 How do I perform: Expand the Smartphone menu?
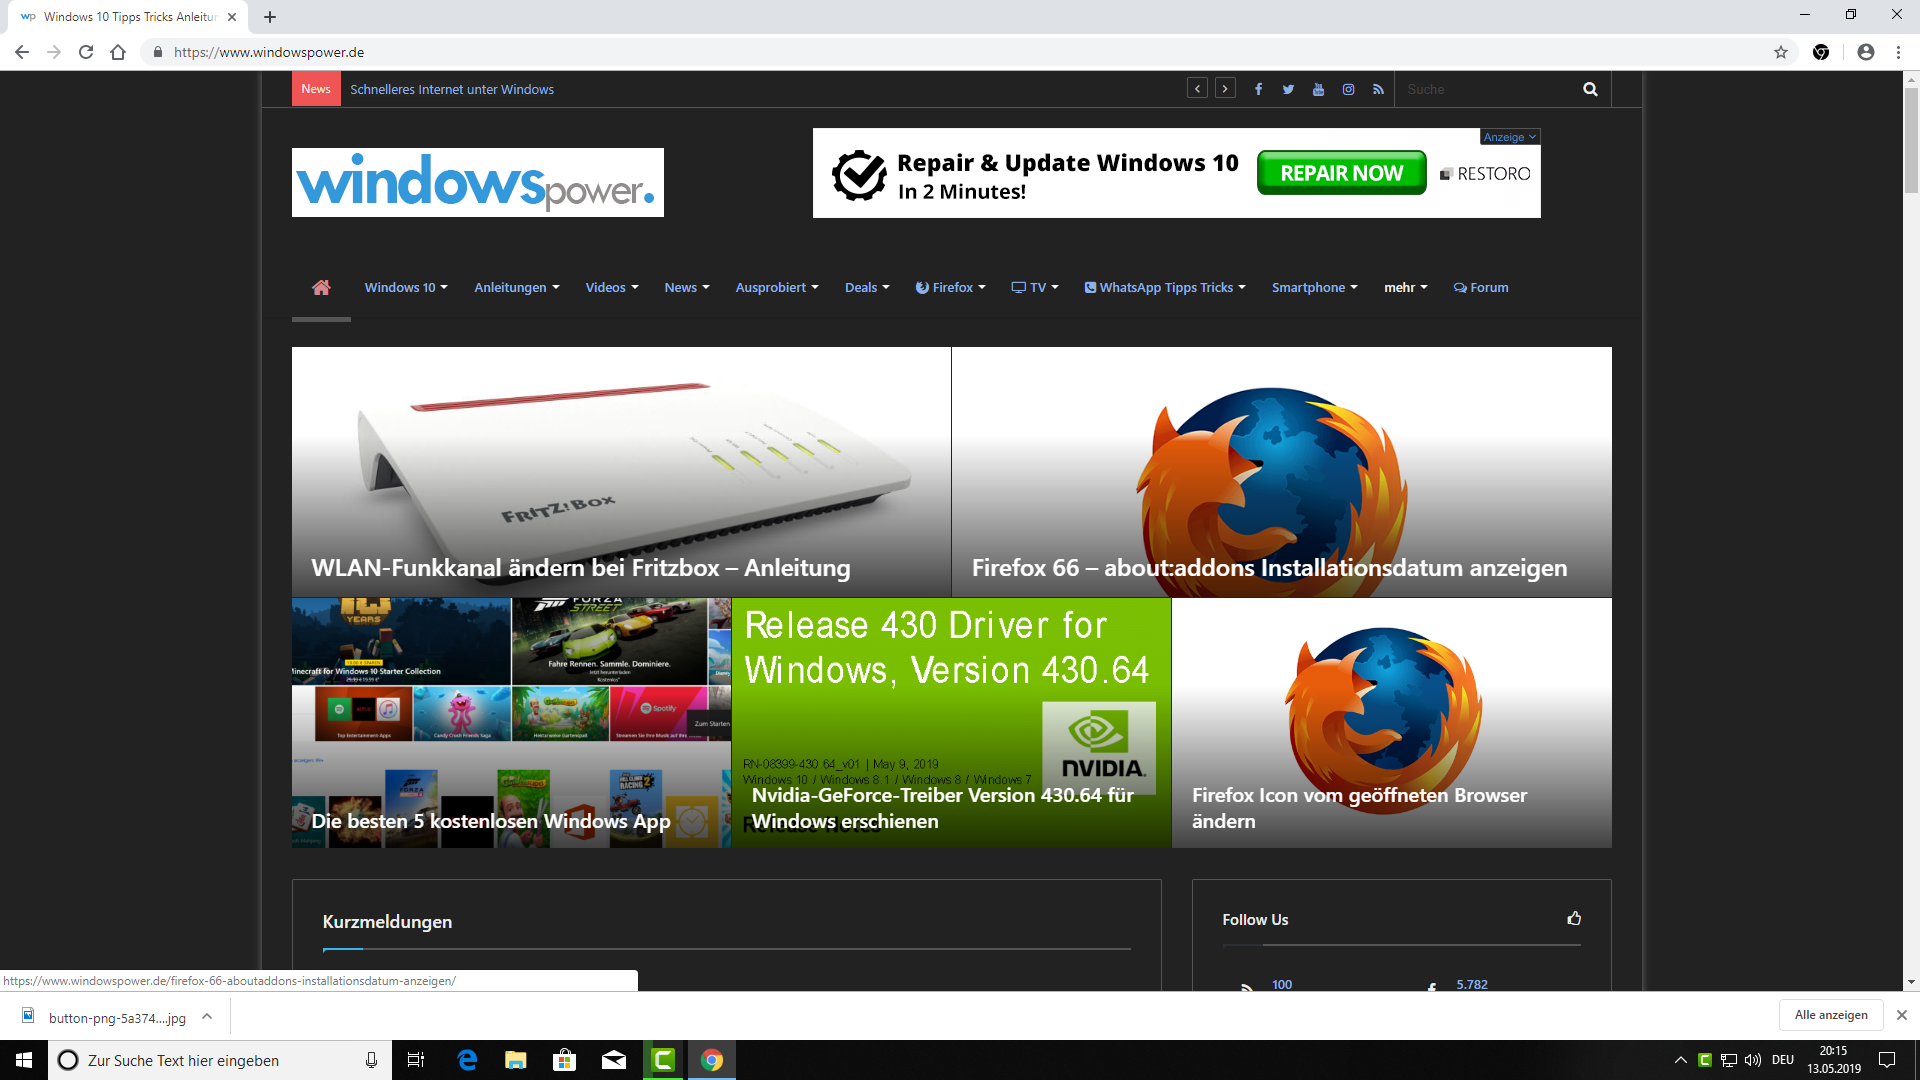tap(1315, 287)
